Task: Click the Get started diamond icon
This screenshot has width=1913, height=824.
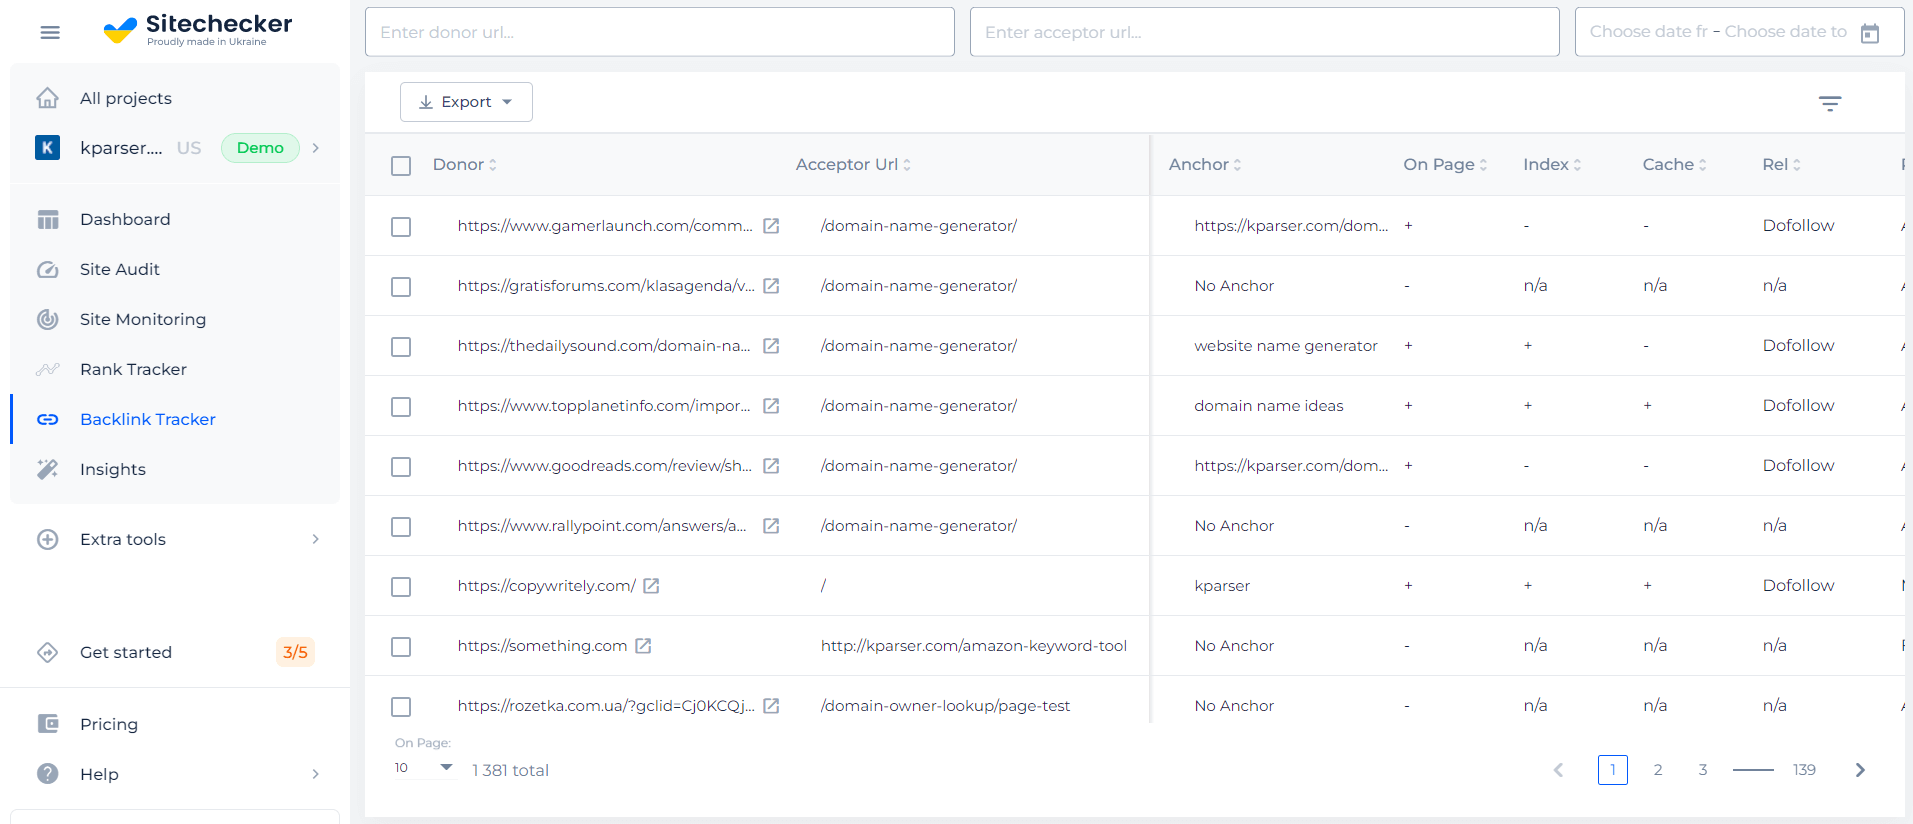Action: click(48, 652)
